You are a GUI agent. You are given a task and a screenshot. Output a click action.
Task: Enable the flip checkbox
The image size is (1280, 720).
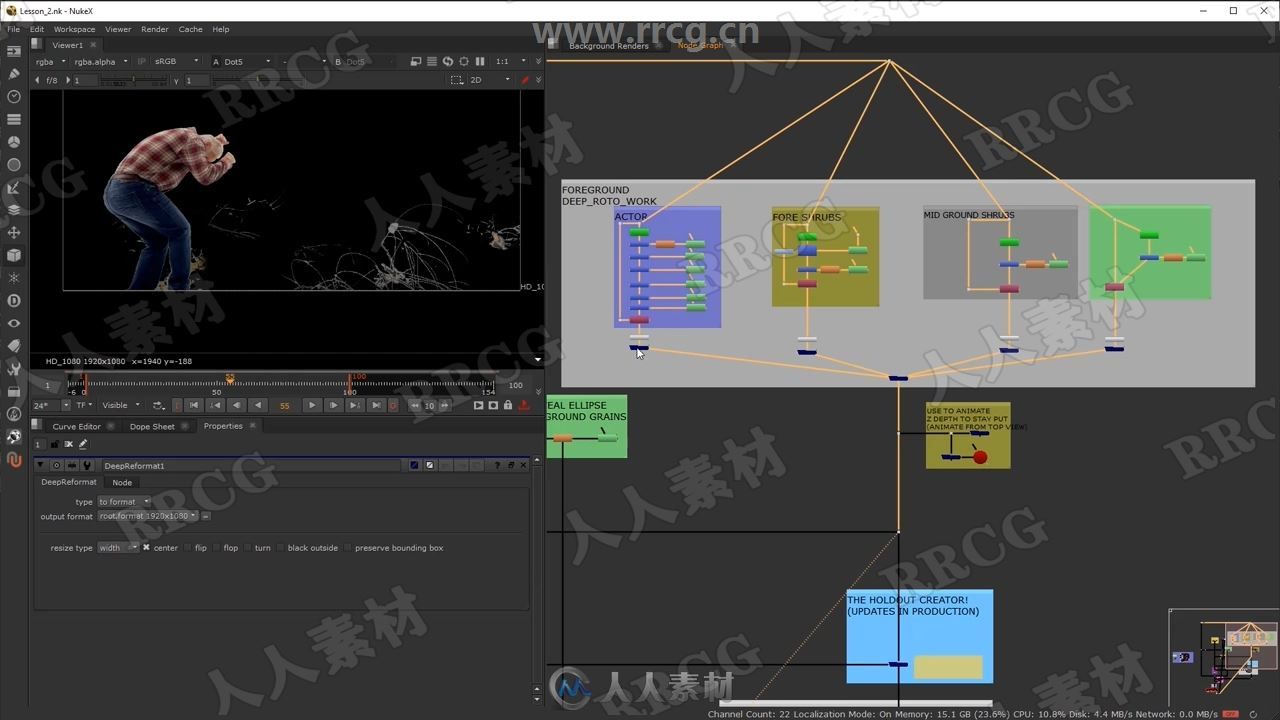[x=187, y=548]
